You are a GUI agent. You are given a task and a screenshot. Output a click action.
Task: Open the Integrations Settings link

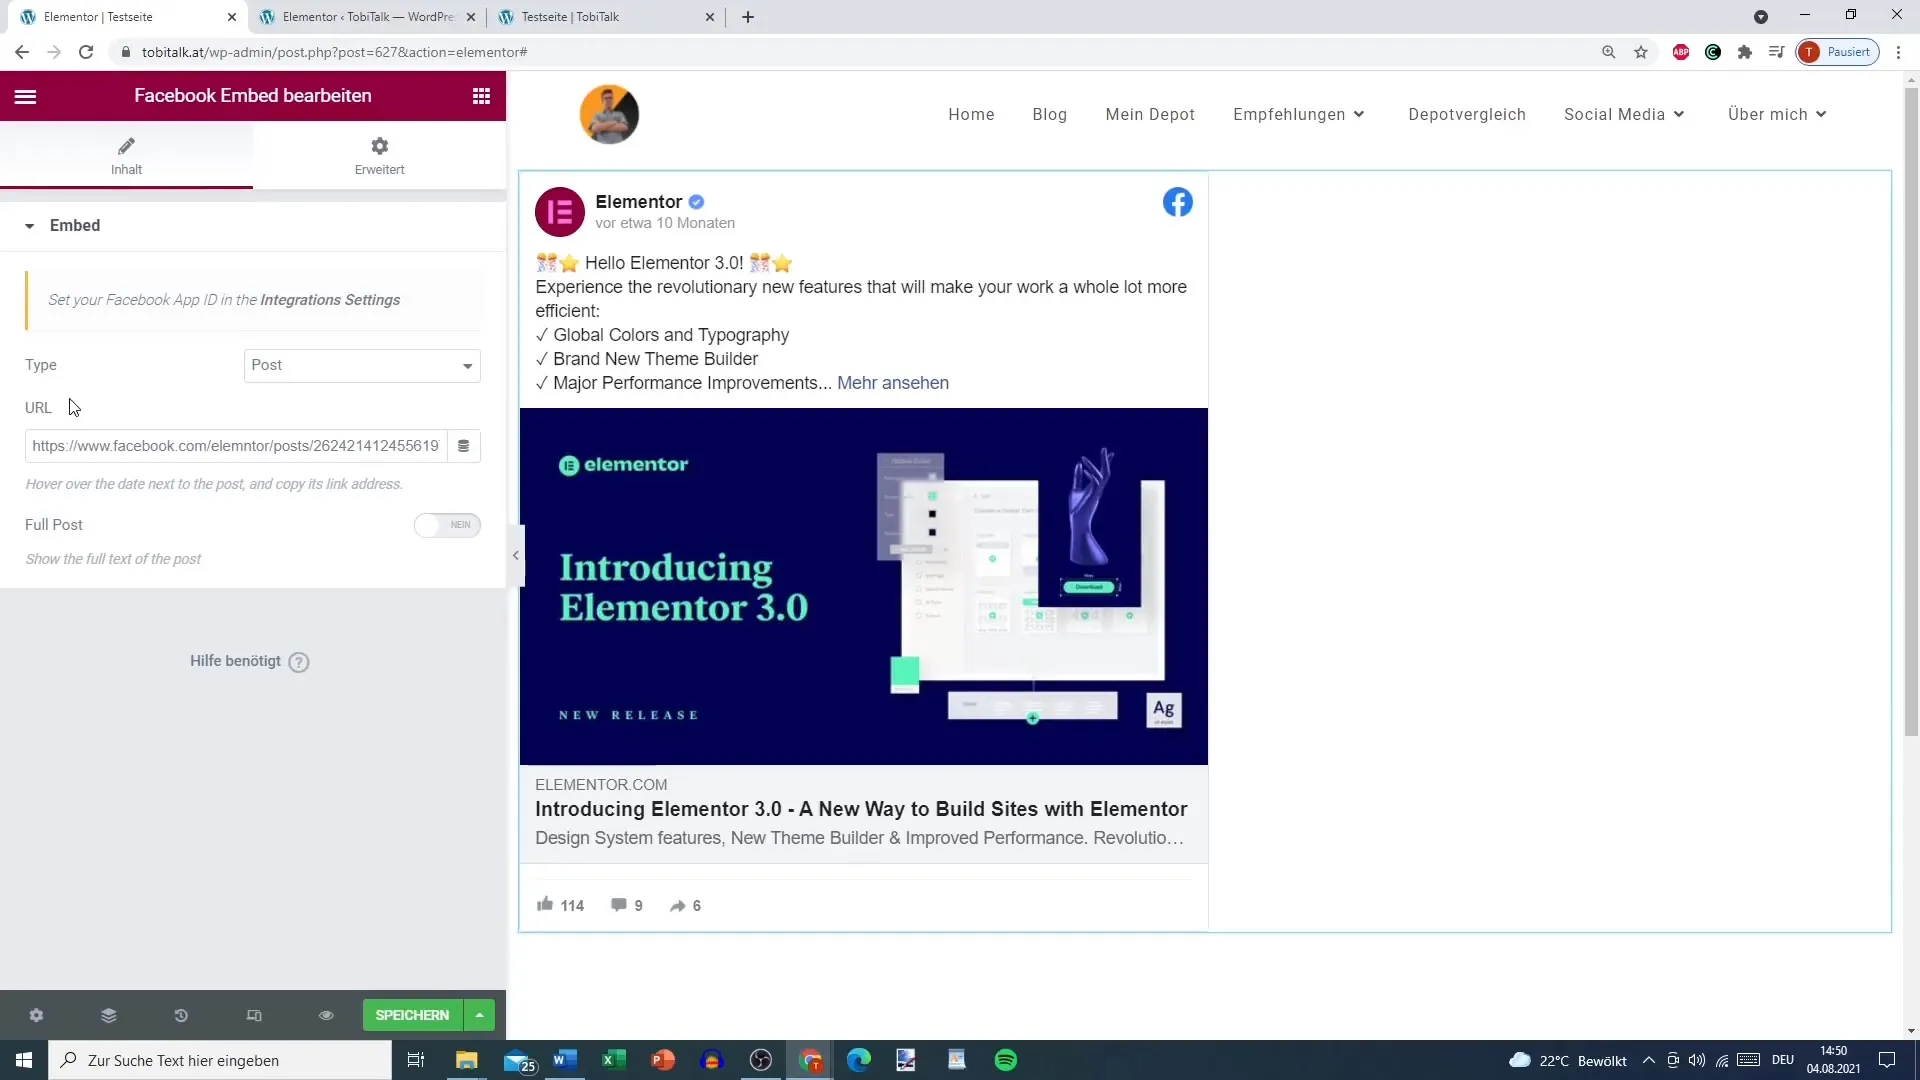[x=330, y=300]
